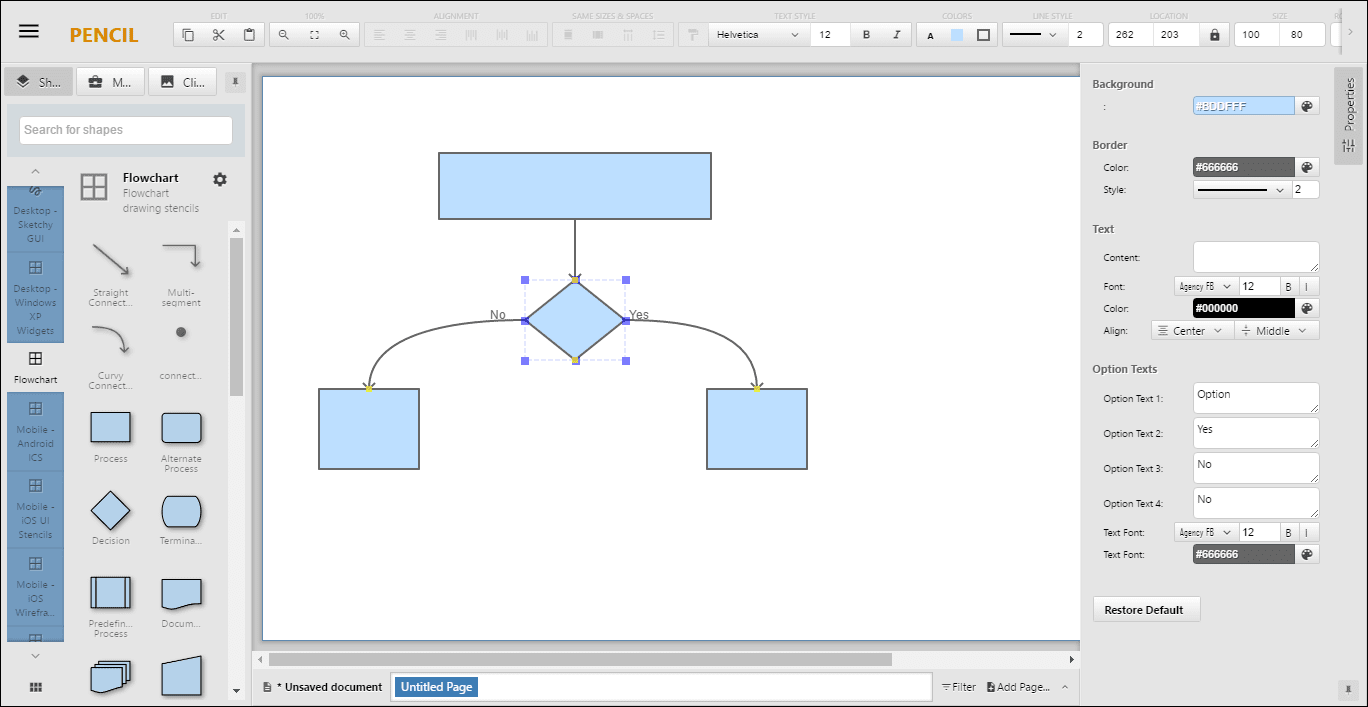The width and height of the screenshot is (1368, 707).
Task: Open the Background color picker palette
Action: [x=1307, y=106]
